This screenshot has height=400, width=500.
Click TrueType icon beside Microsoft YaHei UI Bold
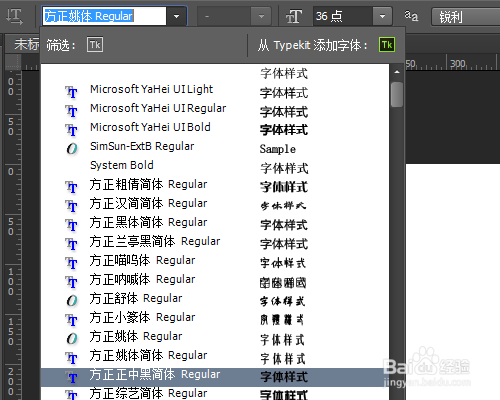tap(72, 130)
